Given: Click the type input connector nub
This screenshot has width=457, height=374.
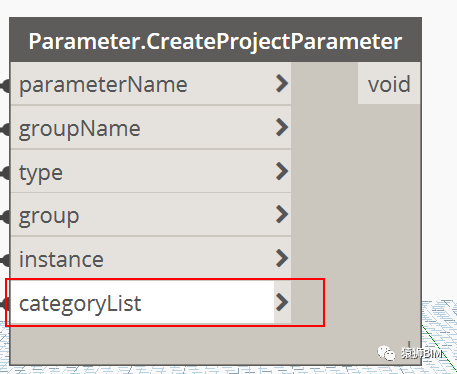Looking at the screenshot, I should [x=6, y=174].
